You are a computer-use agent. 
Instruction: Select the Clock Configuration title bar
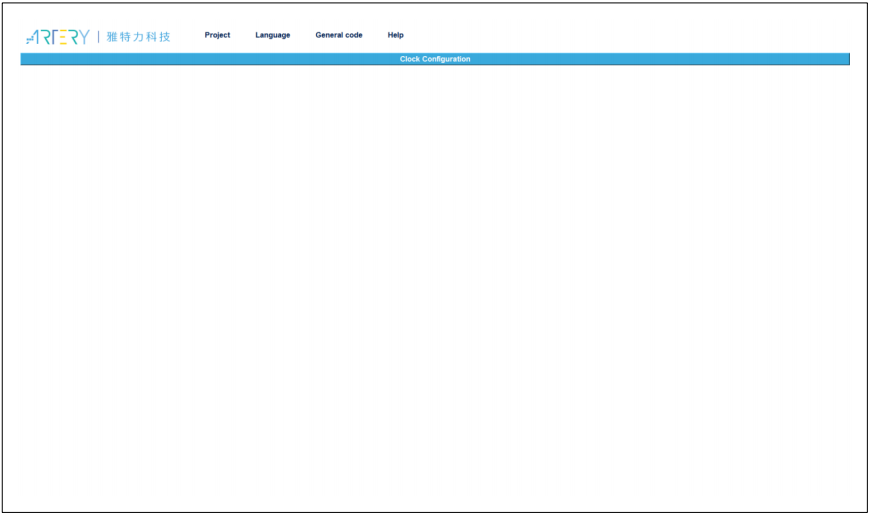[x=434, y=59]
